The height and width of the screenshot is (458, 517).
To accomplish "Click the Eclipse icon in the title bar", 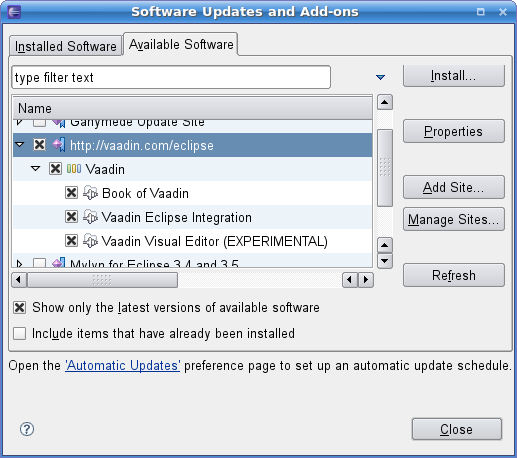I will click(x=14, y=12).
